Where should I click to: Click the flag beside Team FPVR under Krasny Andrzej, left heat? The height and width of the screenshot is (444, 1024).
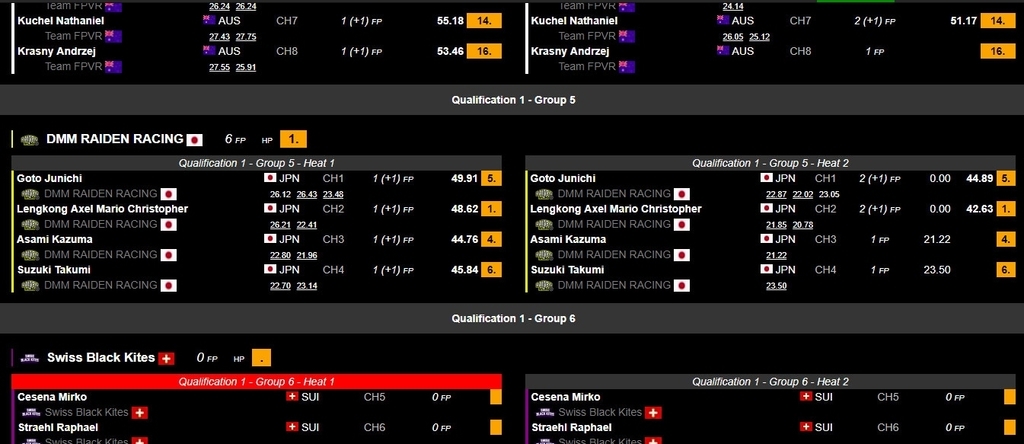[x=114, y=67]
